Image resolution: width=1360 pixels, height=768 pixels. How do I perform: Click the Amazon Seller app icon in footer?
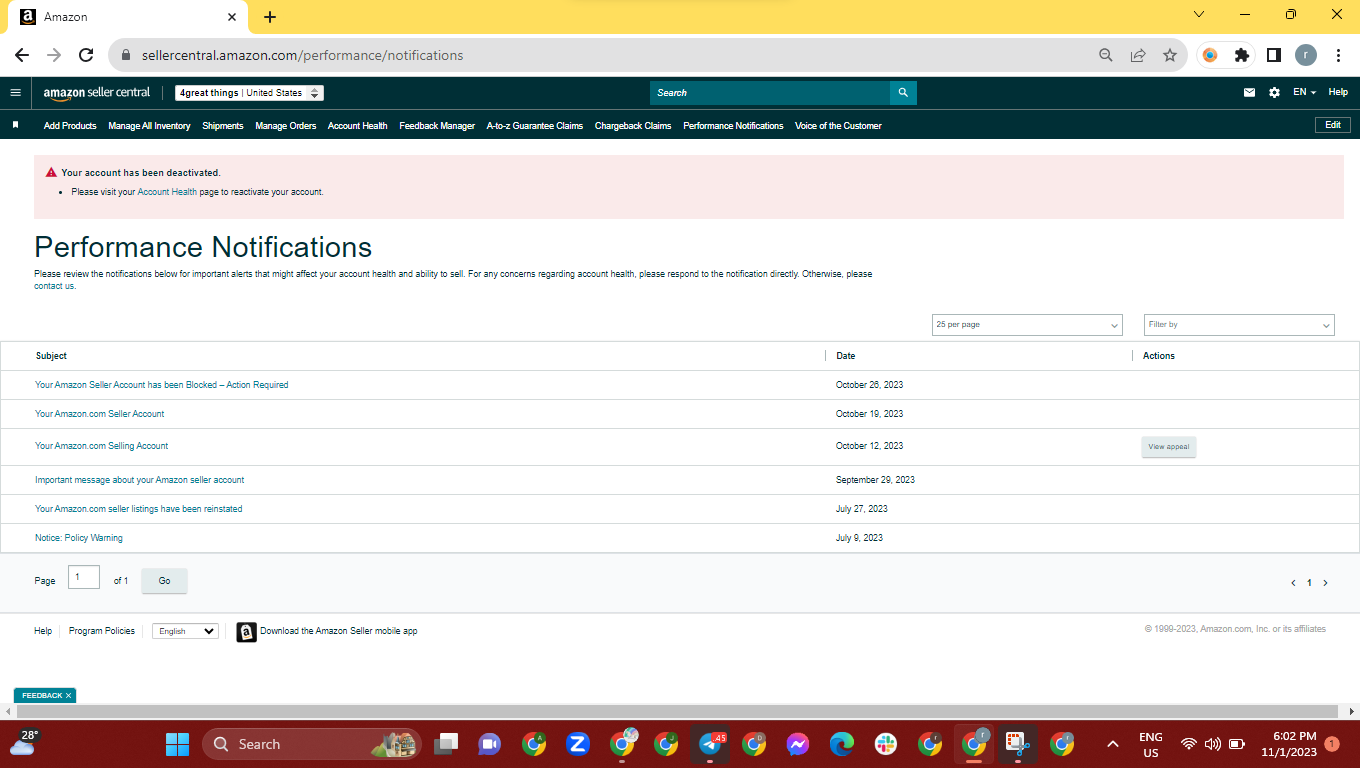tap(246, 632)
